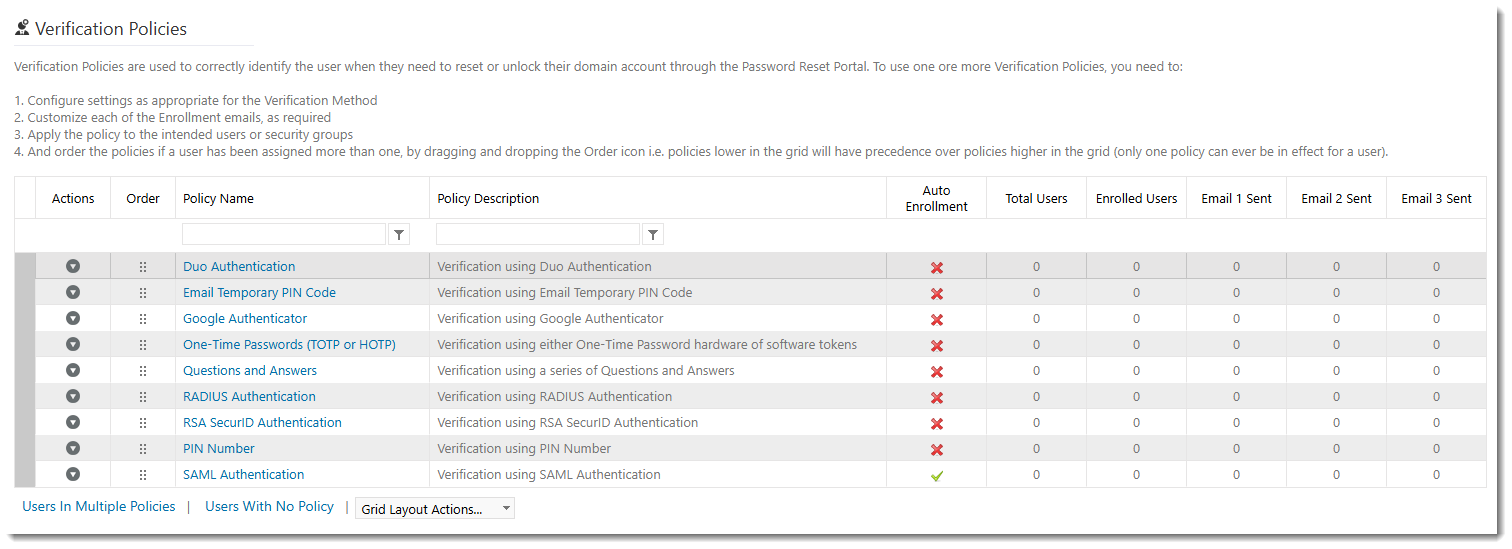Sort by Total Users column header
The width and height of the screenshot is (1512, 549).
click(1036, 198)
